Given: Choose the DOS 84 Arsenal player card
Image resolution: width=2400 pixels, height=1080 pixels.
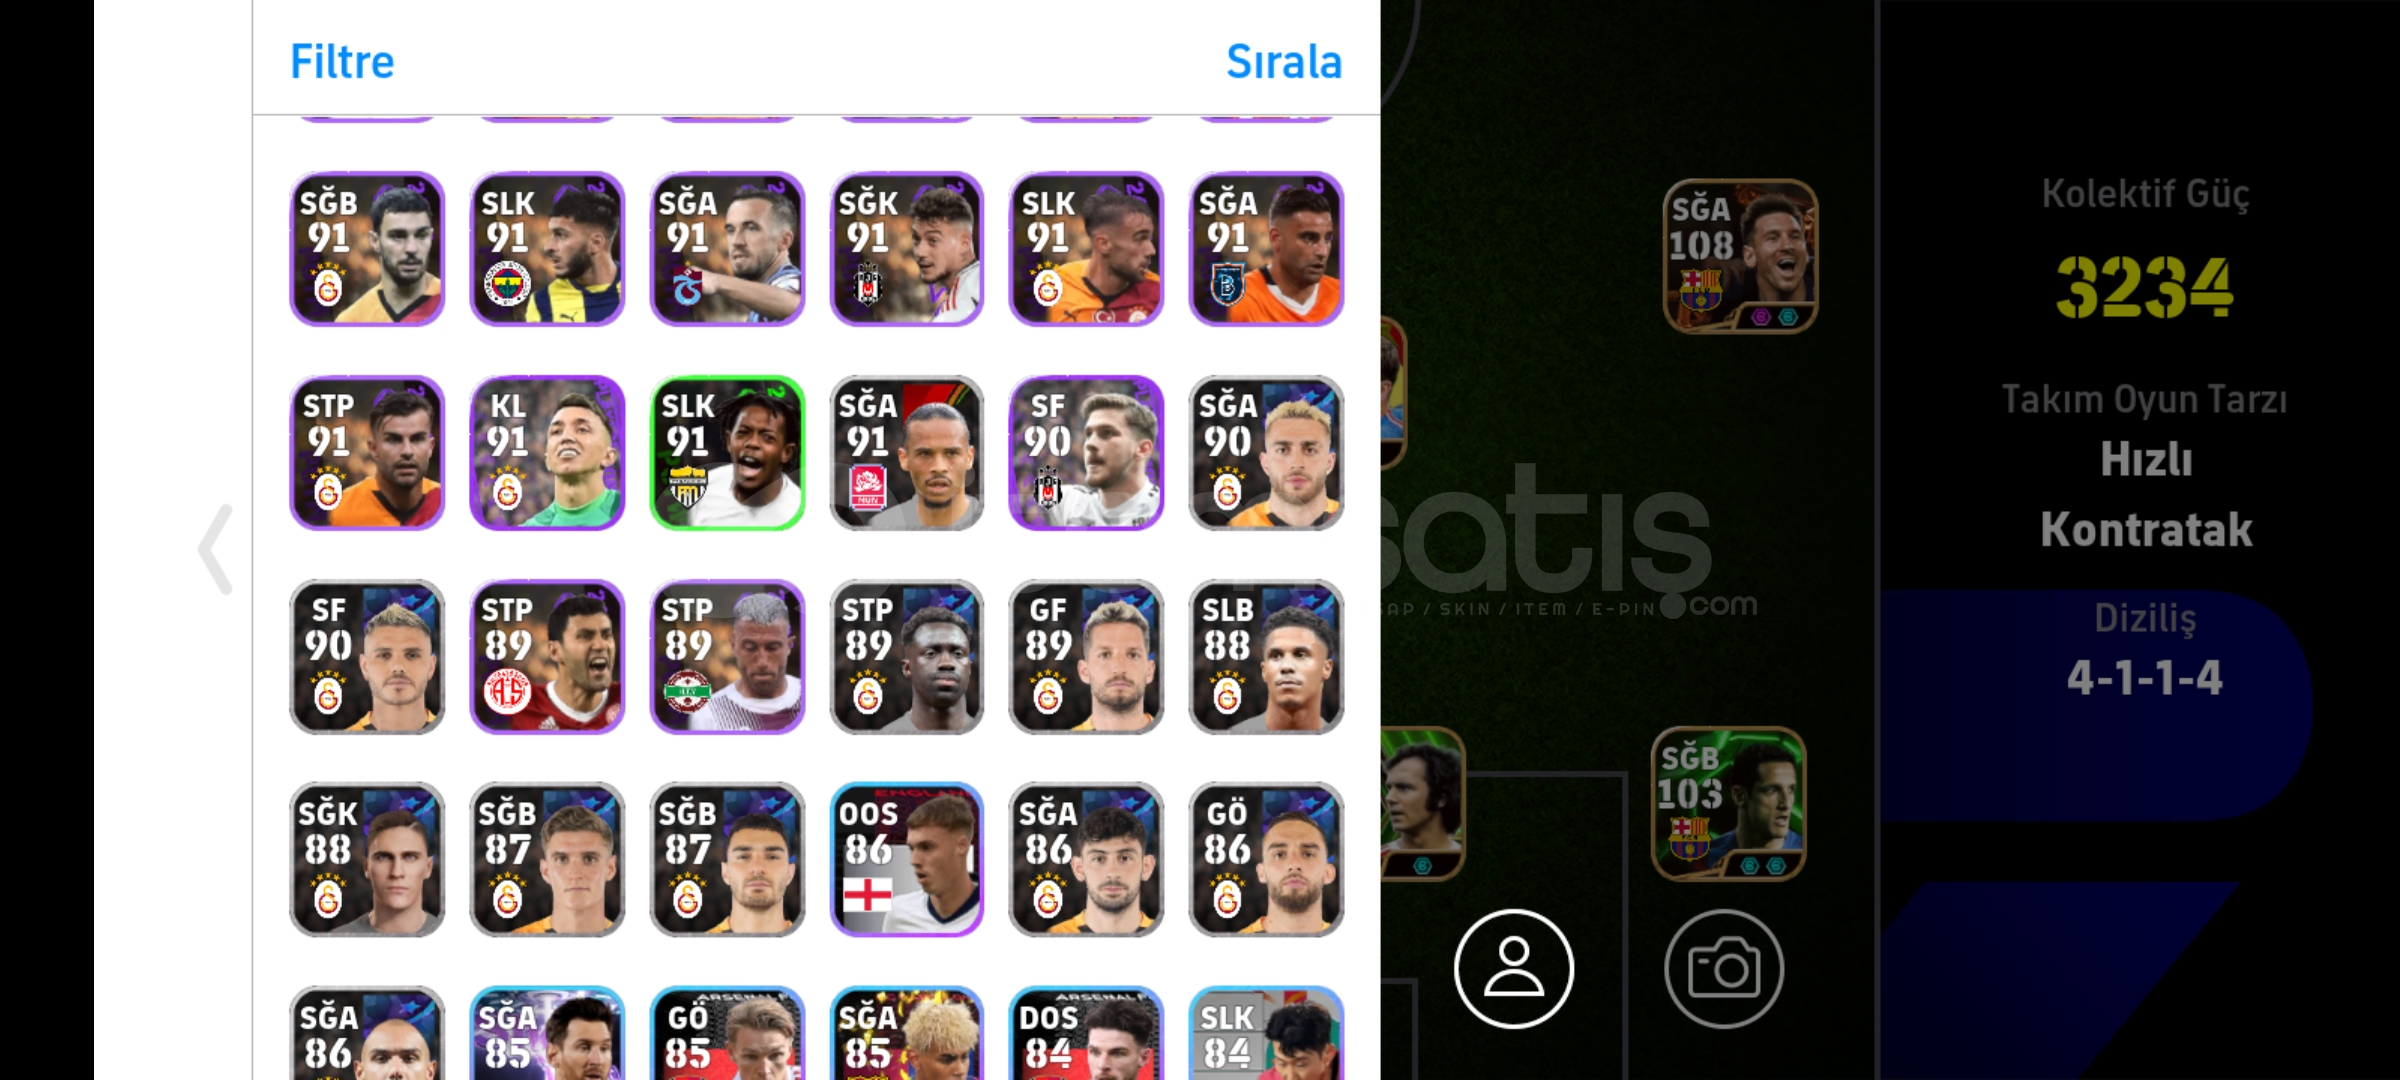Looking at the screenshot, I should tap(1086, 1033).
